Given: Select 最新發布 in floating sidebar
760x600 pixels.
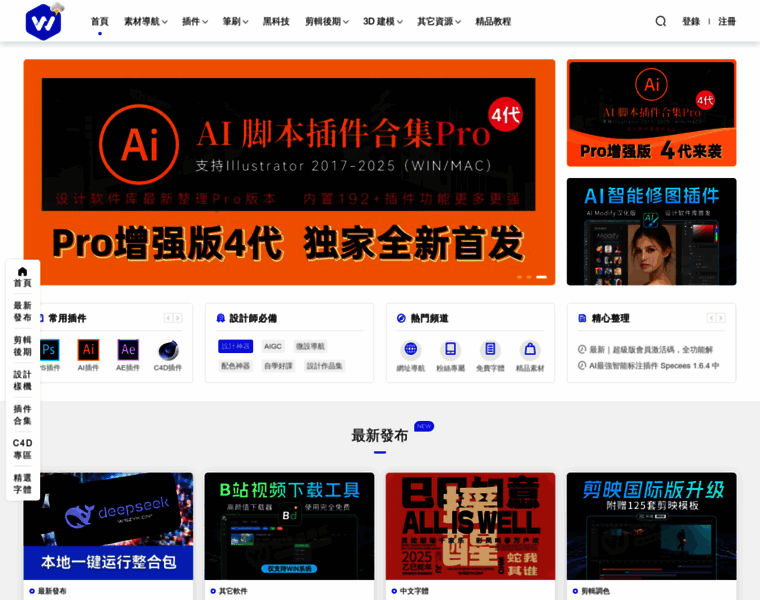Looking at the screenshot, I should 22,311.
